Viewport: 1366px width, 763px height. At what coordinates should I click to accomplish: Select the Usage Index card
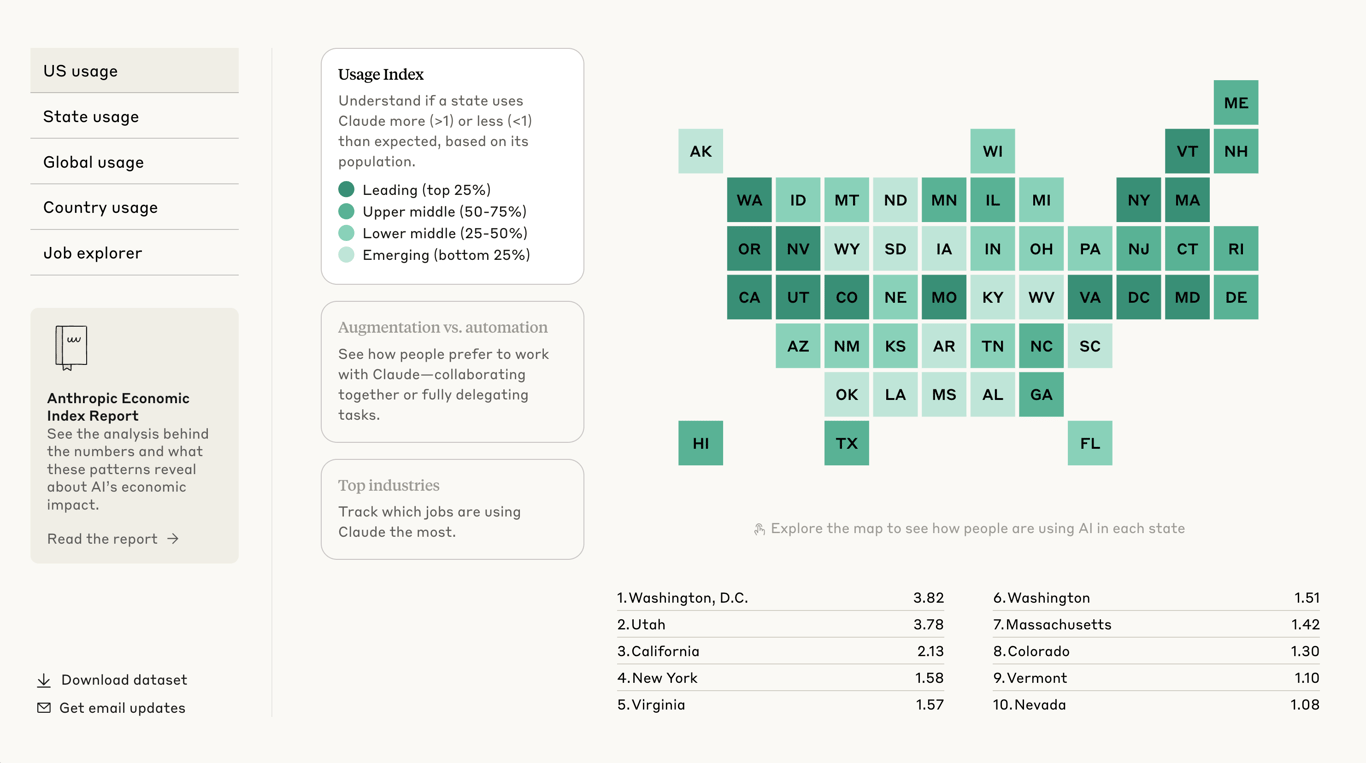(452, 166)
